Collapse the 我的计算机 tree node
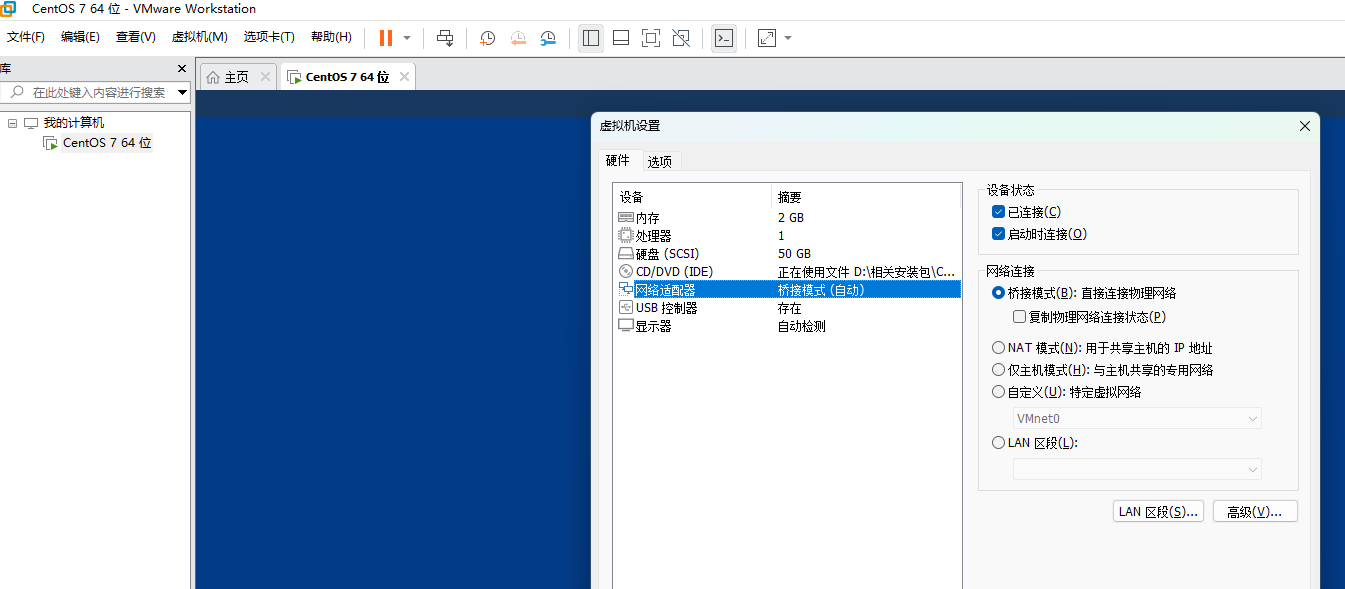This screenshot has height=589, width=1345. pyautogui.click(x=13, y=123)
